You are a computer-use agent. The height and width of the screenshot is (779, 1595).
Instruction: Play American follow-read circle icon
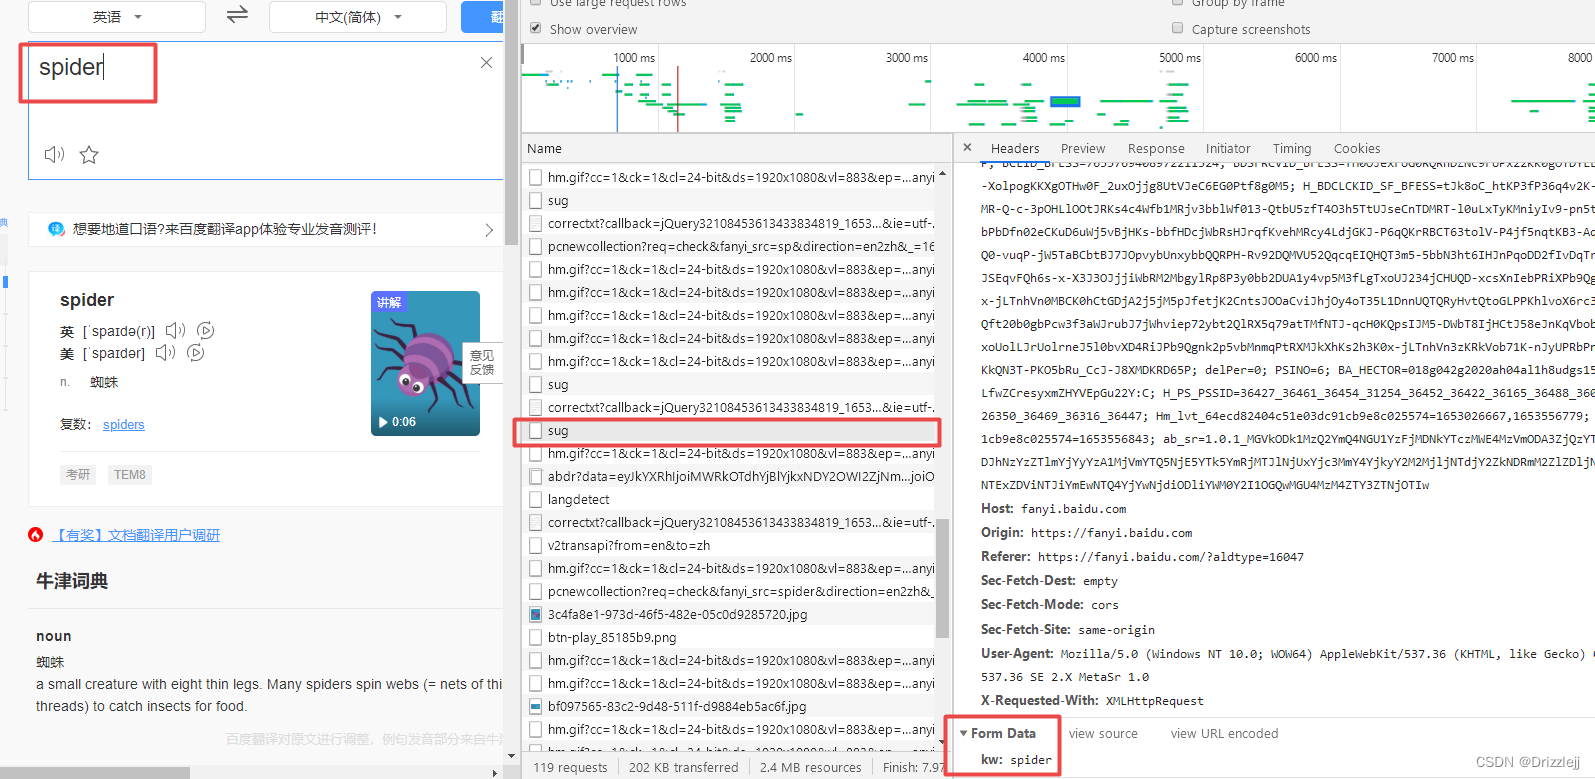pyautogui.click(x=196, y=352)
